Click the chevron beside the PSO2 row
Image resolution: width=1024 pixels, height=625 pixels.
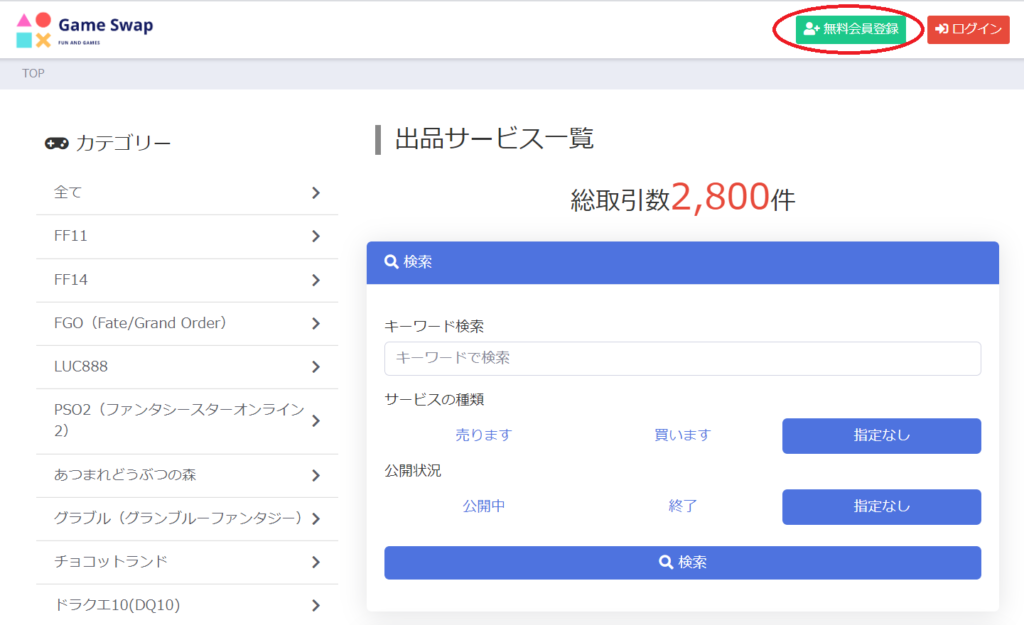tap(316, 421)
